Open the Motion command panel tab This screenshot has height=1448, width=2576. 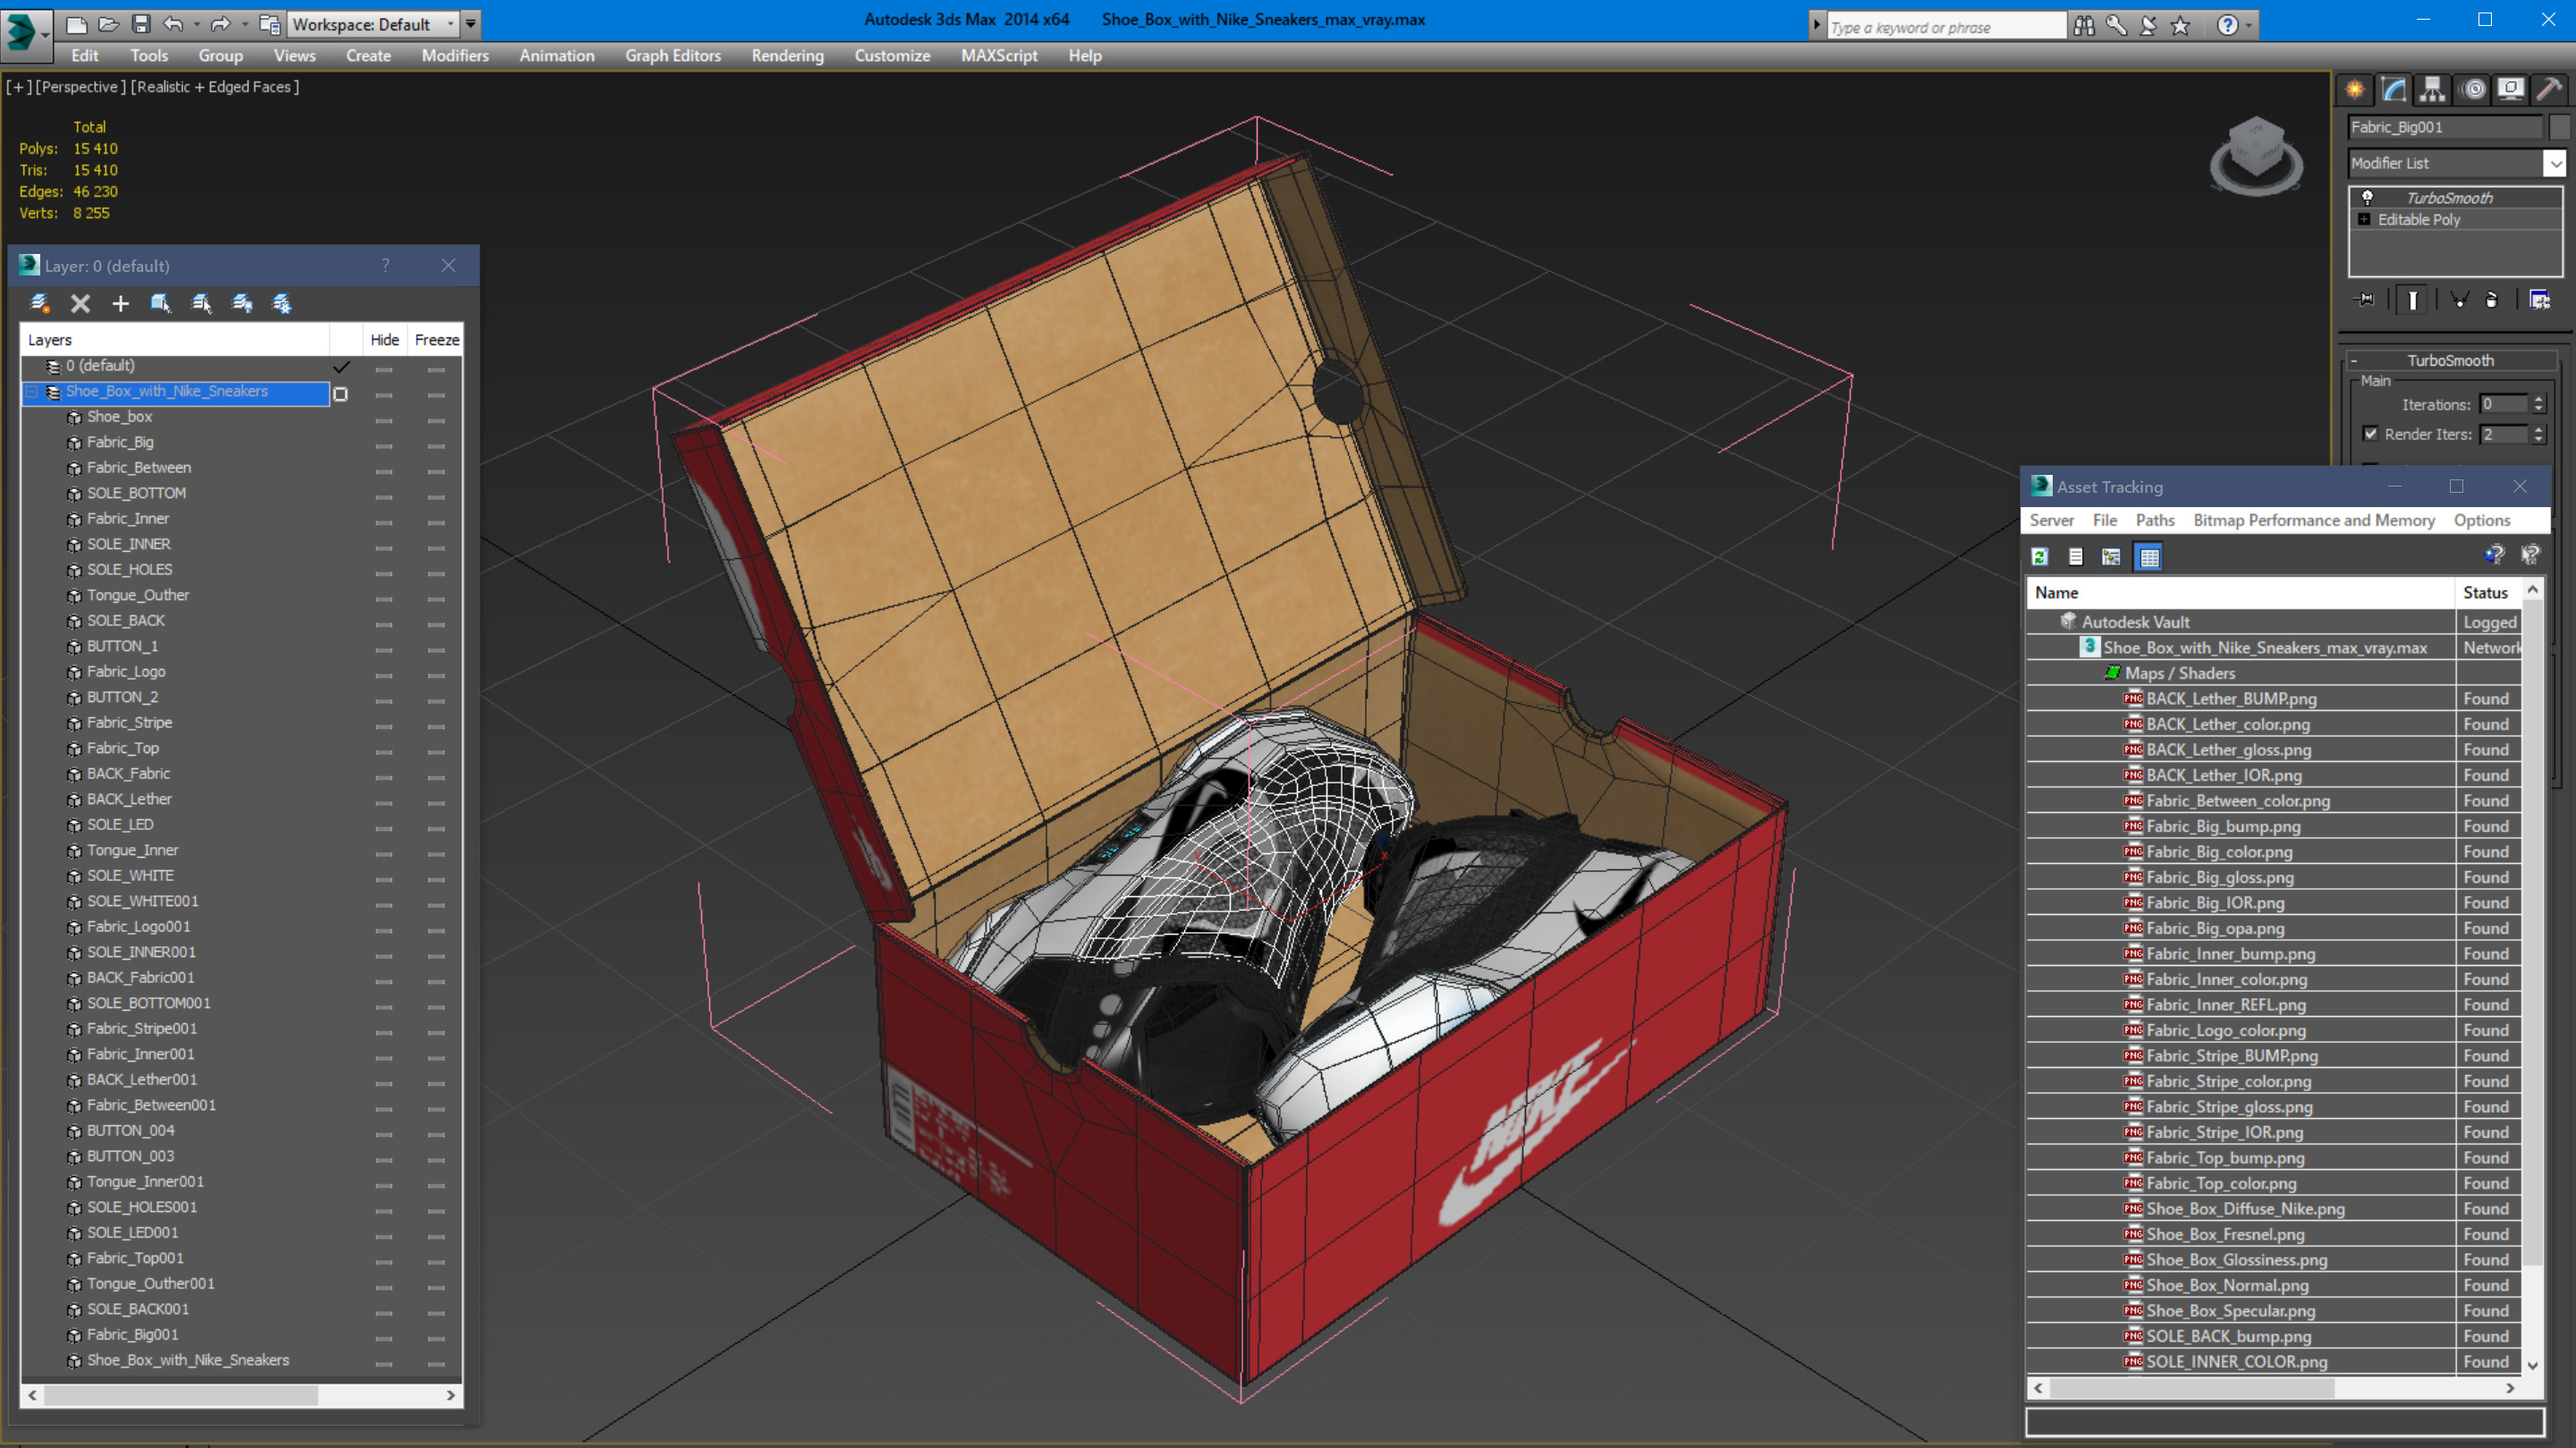tap(2473, 90)
